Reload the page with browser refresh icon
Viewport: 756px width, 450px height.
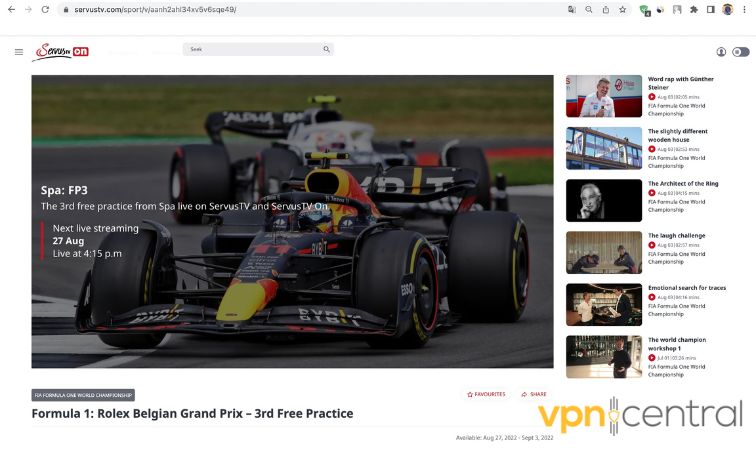[45, 9]
